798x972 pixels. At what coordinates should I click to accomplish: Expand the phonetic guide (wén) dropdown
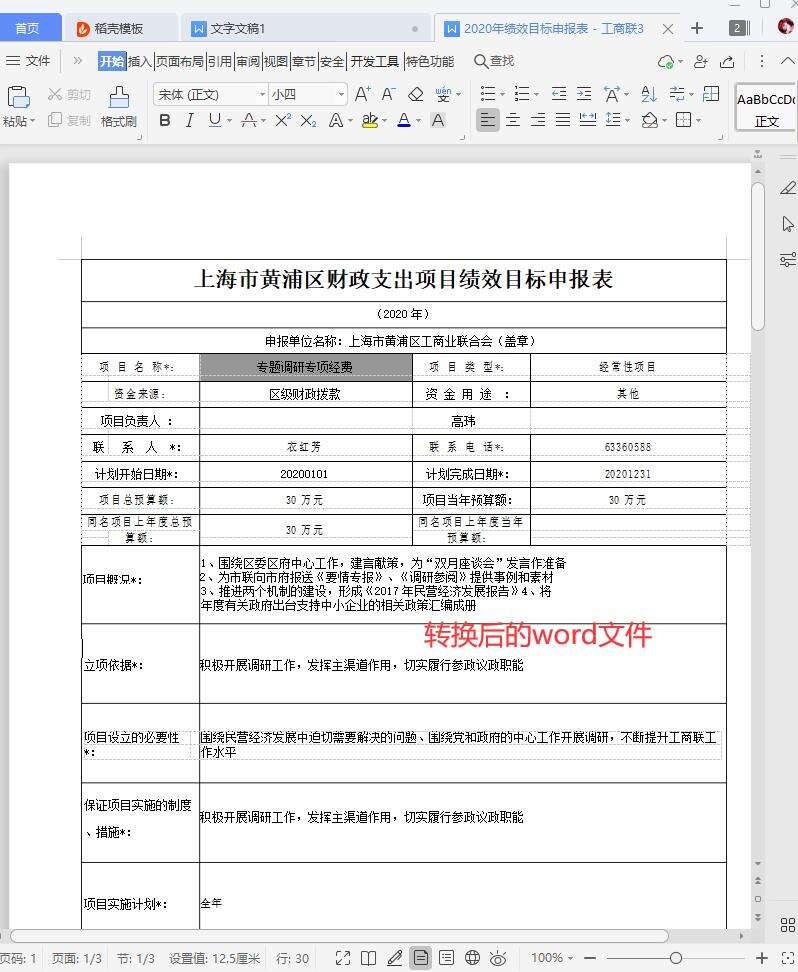(459, 95)
